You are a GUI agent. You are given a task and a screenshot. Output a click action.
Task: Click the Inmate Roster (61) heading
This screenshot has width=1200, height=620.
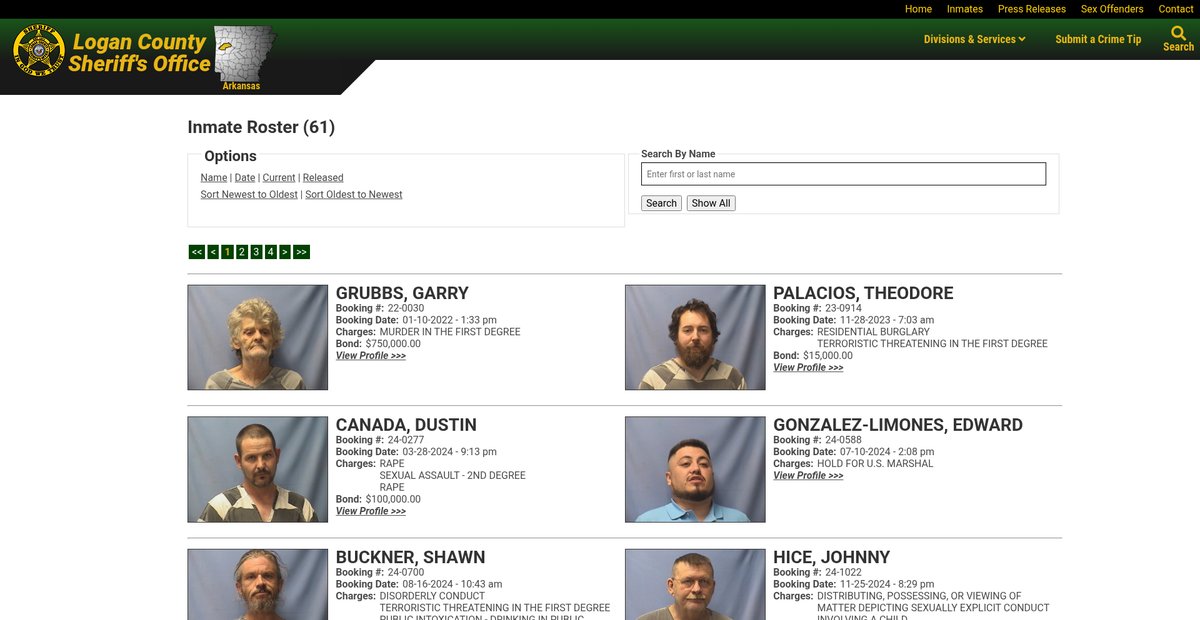(x=261, y=127)
